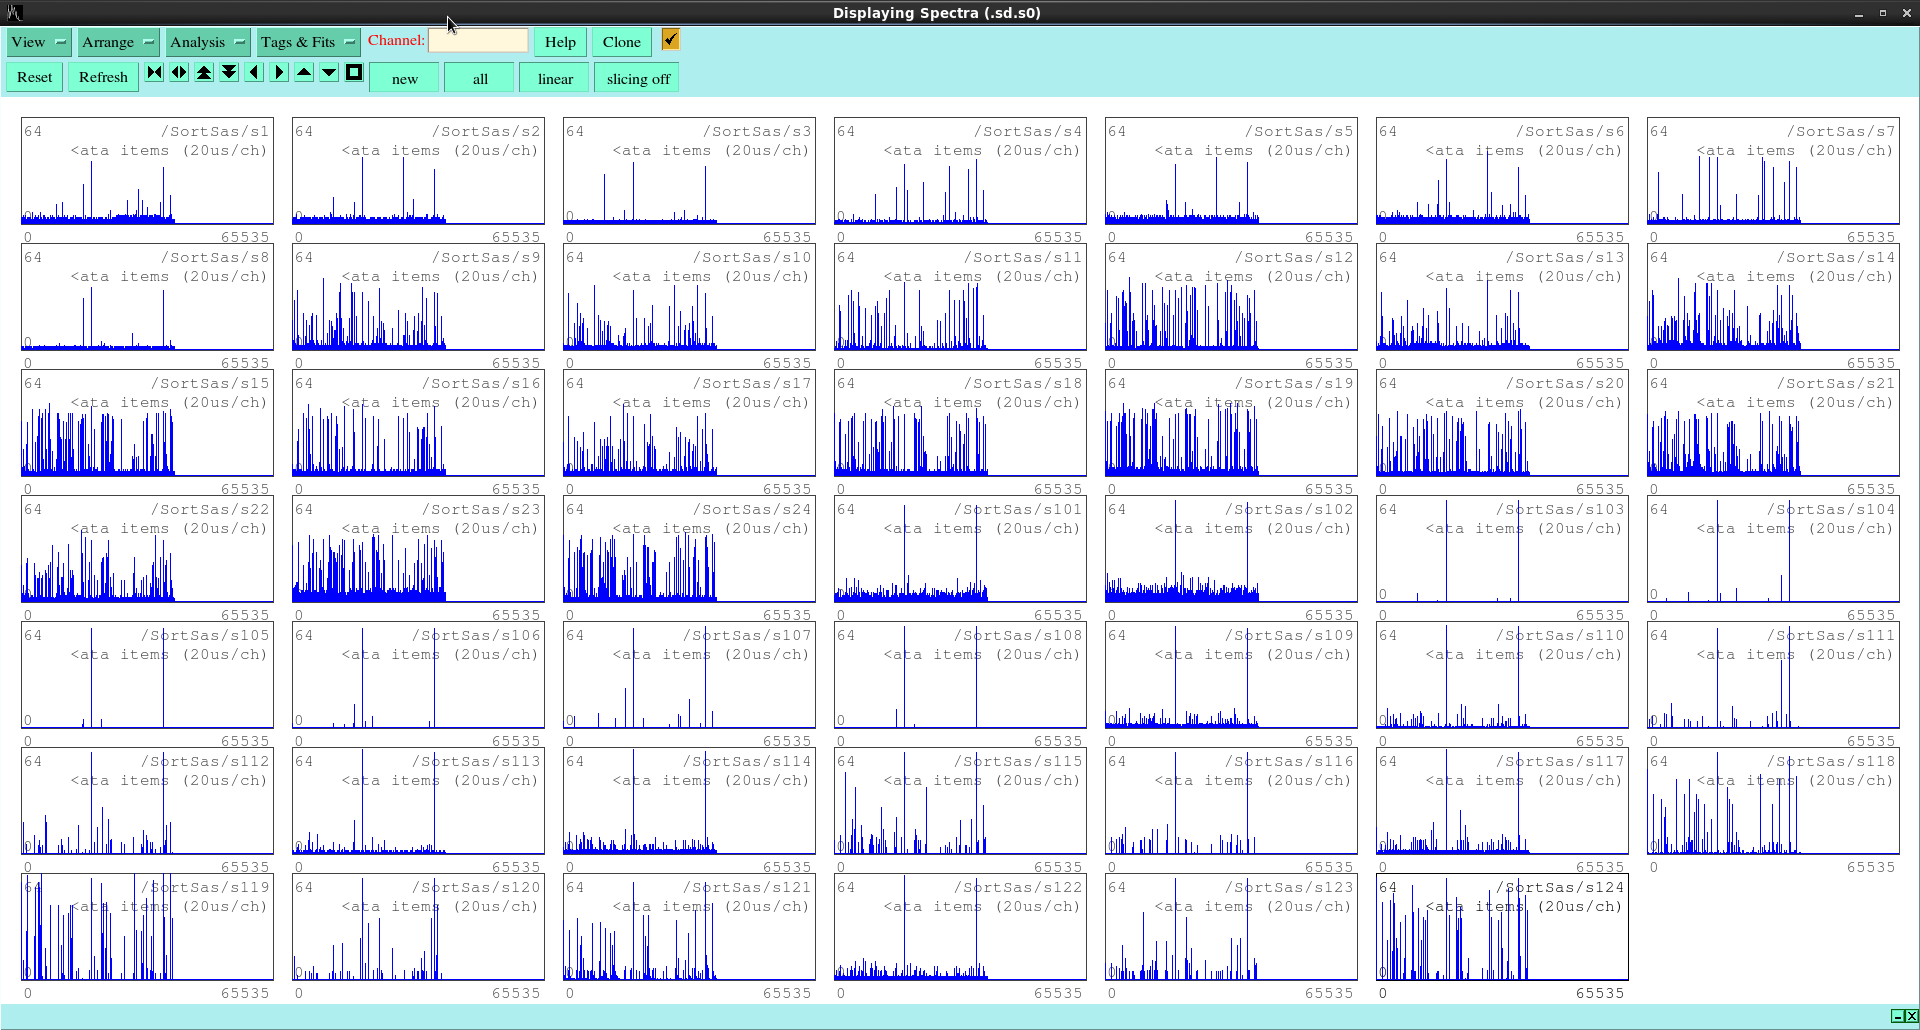Select the /SortSas/s17 spectrum plot
This screenshot has width=1920, height=1030.
689,423
